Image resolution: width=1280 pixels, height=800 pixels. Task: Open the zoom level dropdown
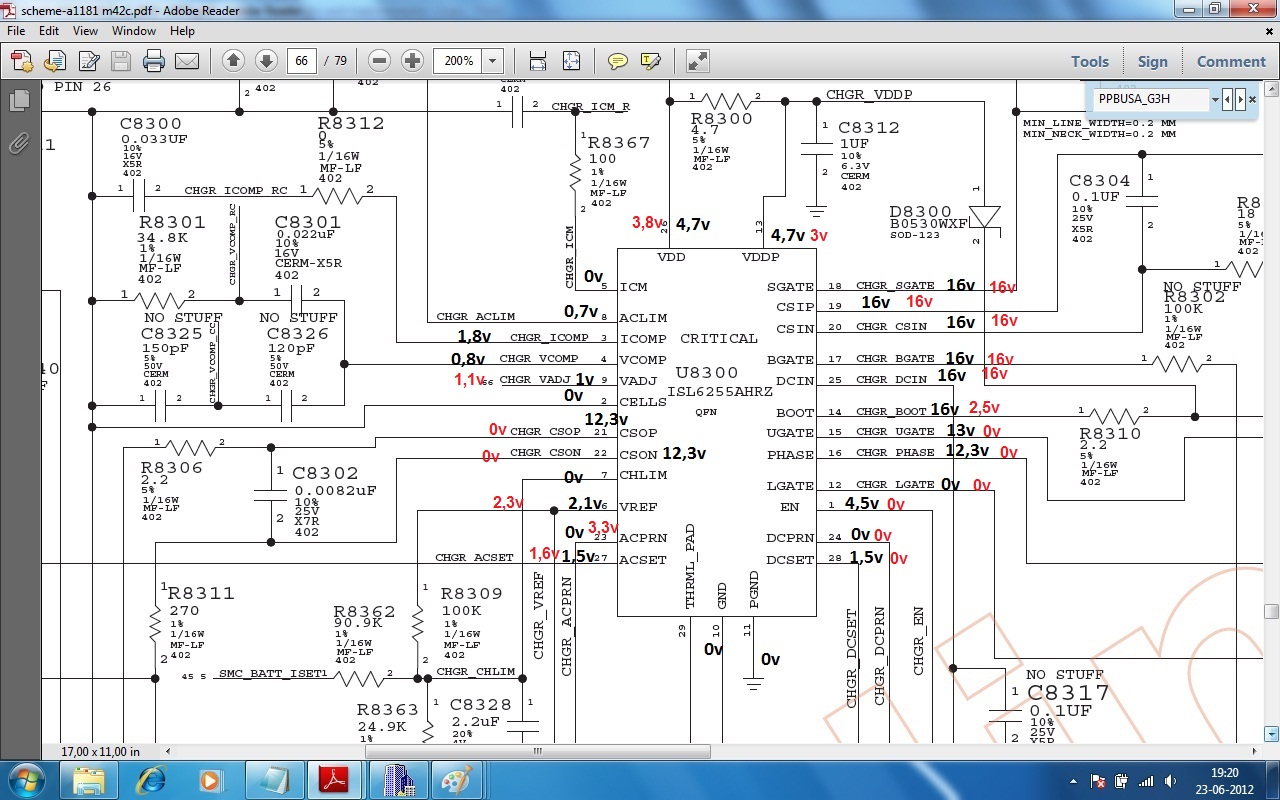pos(492,61)
